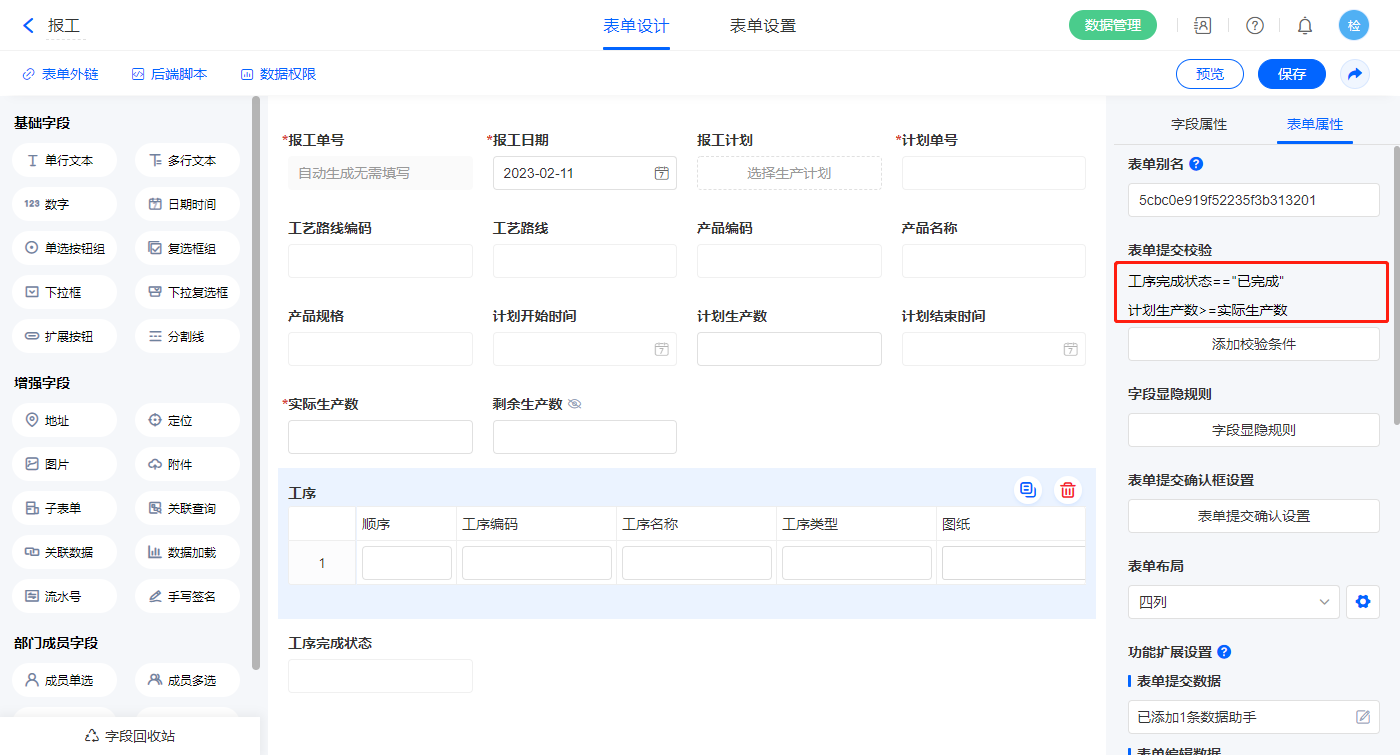
Task: Click the 实际生产数 input field
Action: tap(380, 437)
